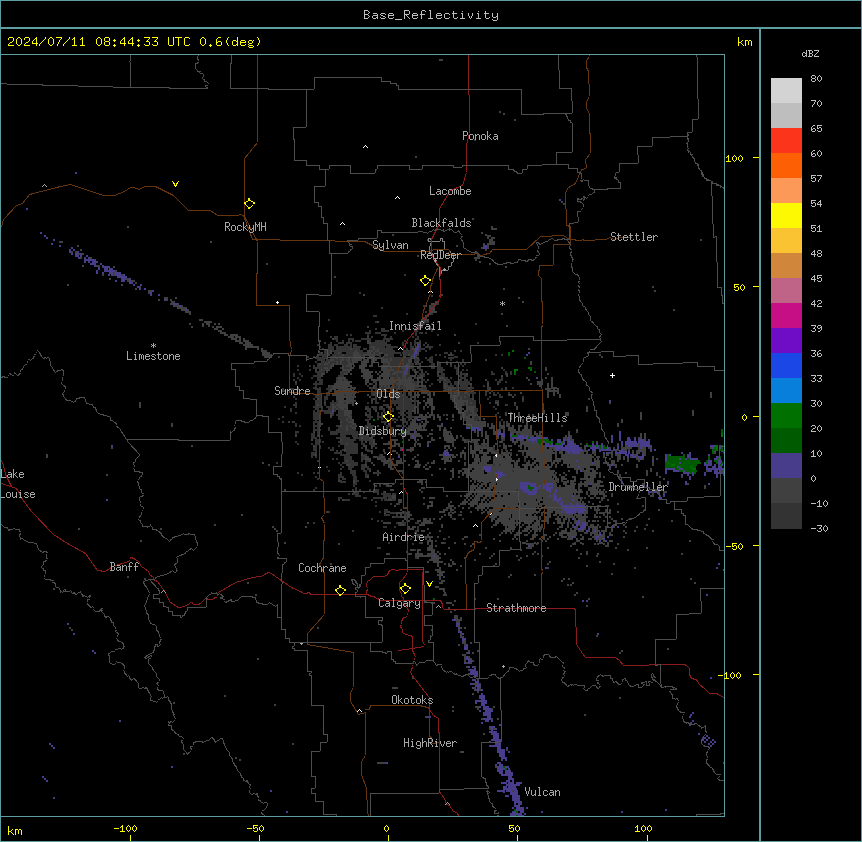This screenshot has height=842, width=862.
Task: Select the -100 tick on the horizontal axis
Action: tap(125, 828)
